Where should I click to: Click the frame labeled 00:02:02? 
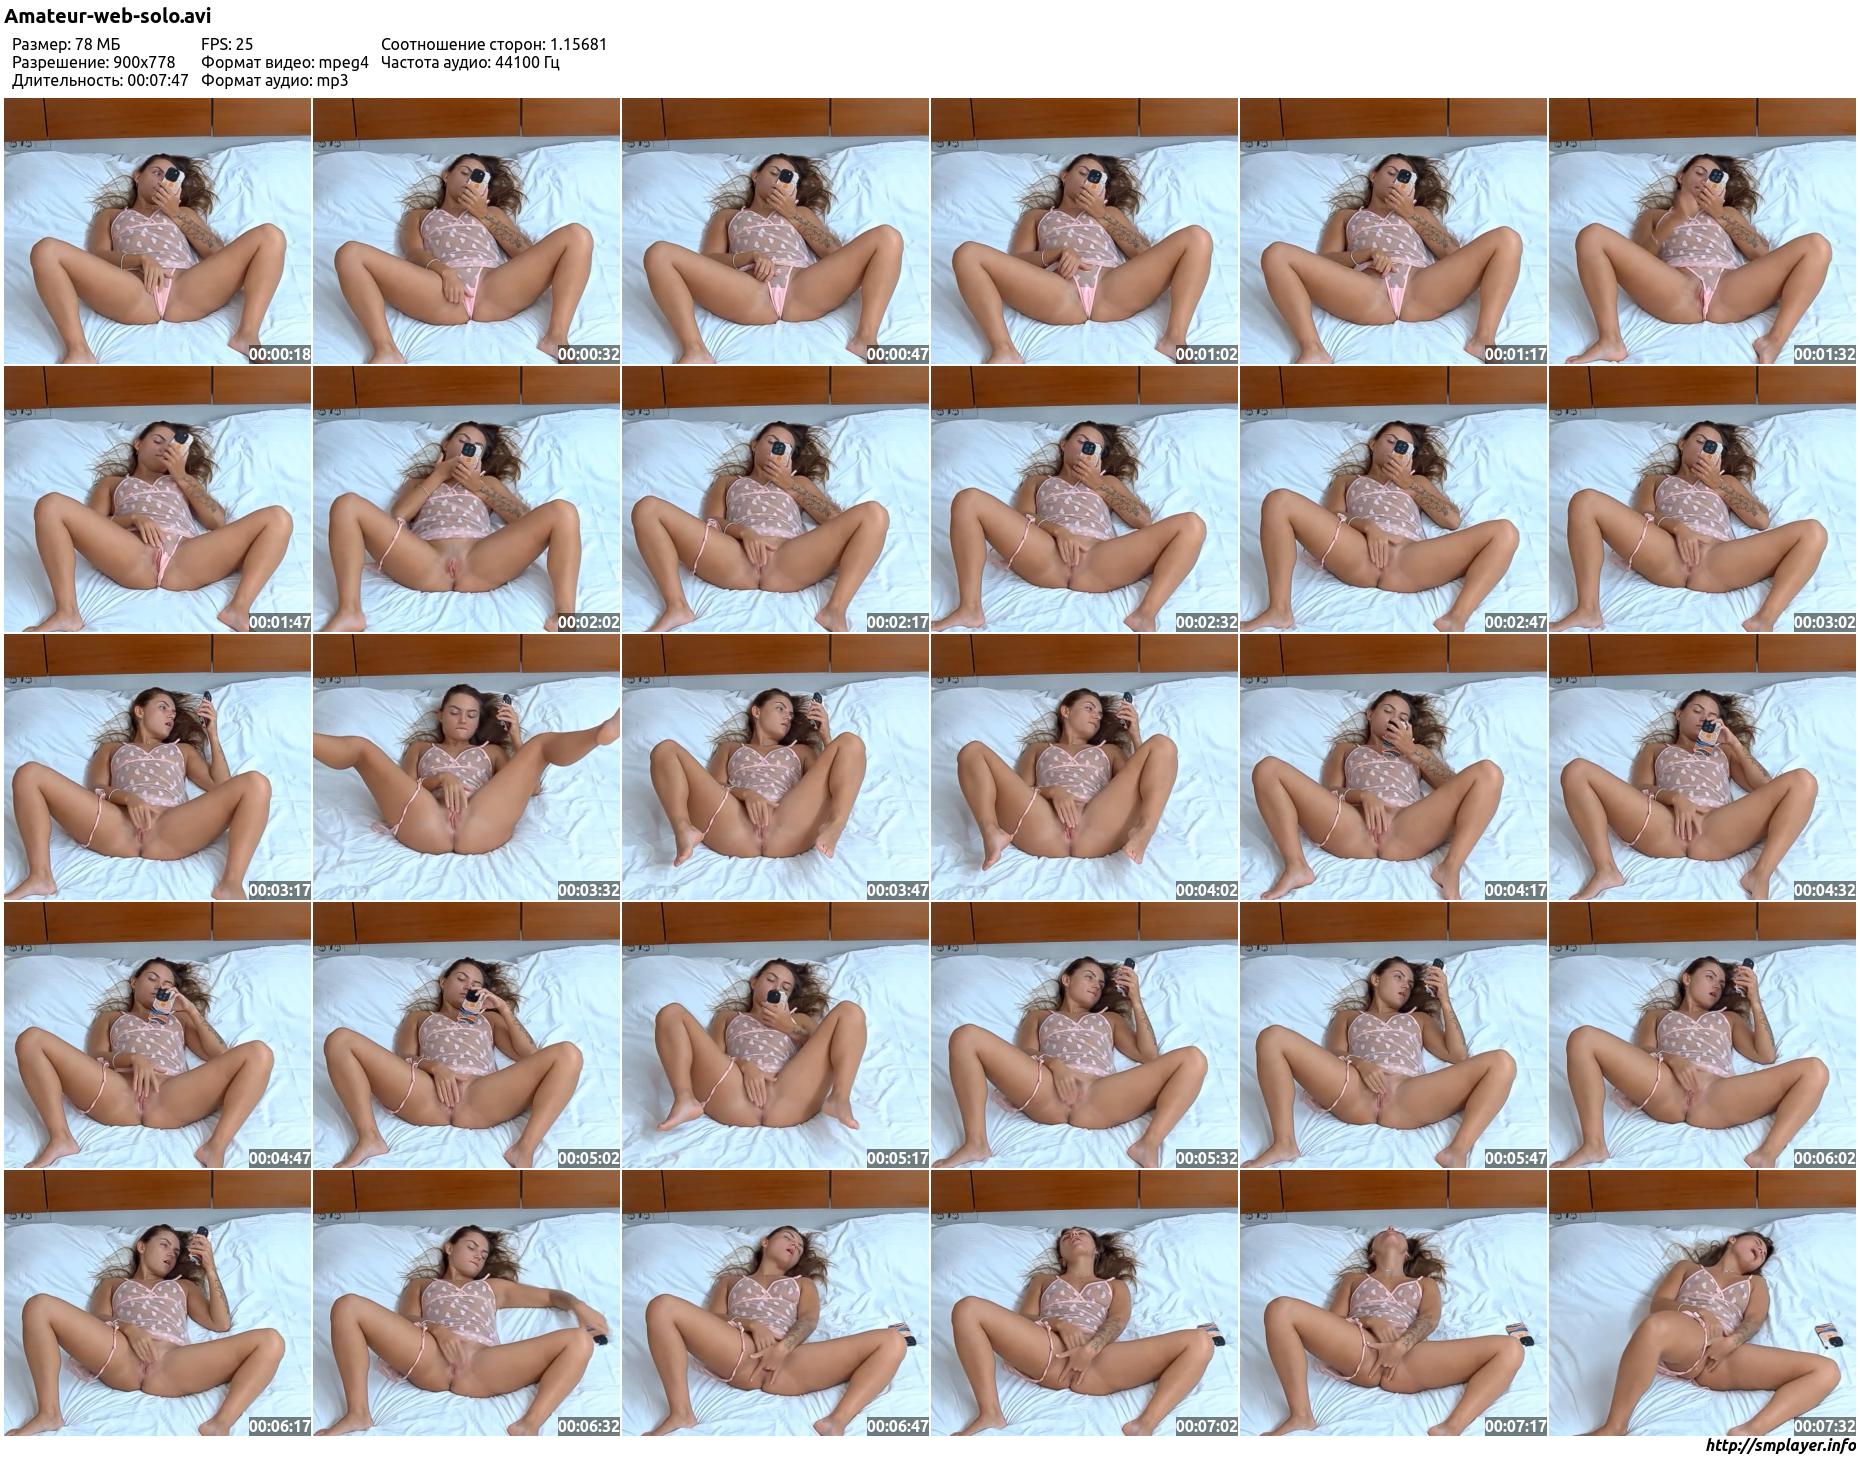coord(466,499)
